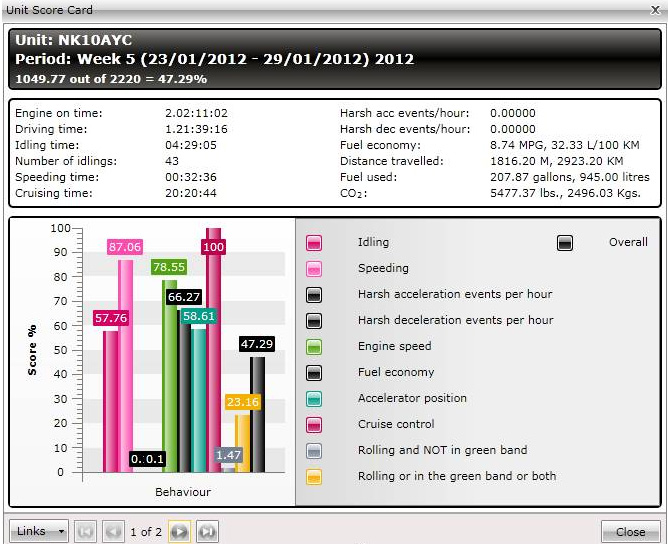Jump to the last score card page
Image resolution: width=668 pixels, height=544 pixels.
tap(207, 532)
